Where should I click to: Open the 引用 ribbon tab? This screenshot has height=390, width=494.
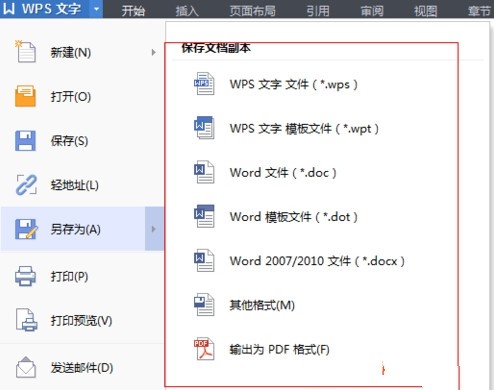[x=318, y=11]
